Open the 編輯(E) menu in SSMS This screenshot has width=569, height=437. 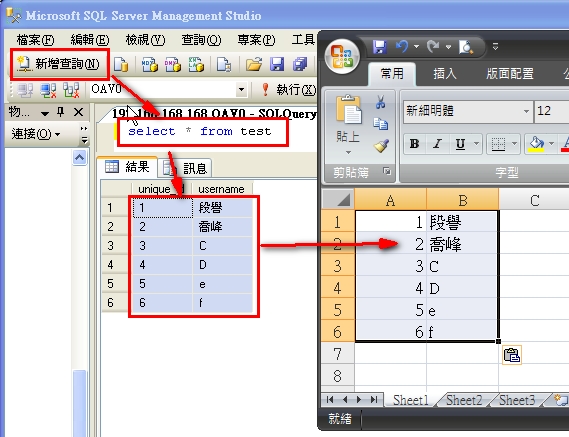pyautogui.click(x=90, y=40)
